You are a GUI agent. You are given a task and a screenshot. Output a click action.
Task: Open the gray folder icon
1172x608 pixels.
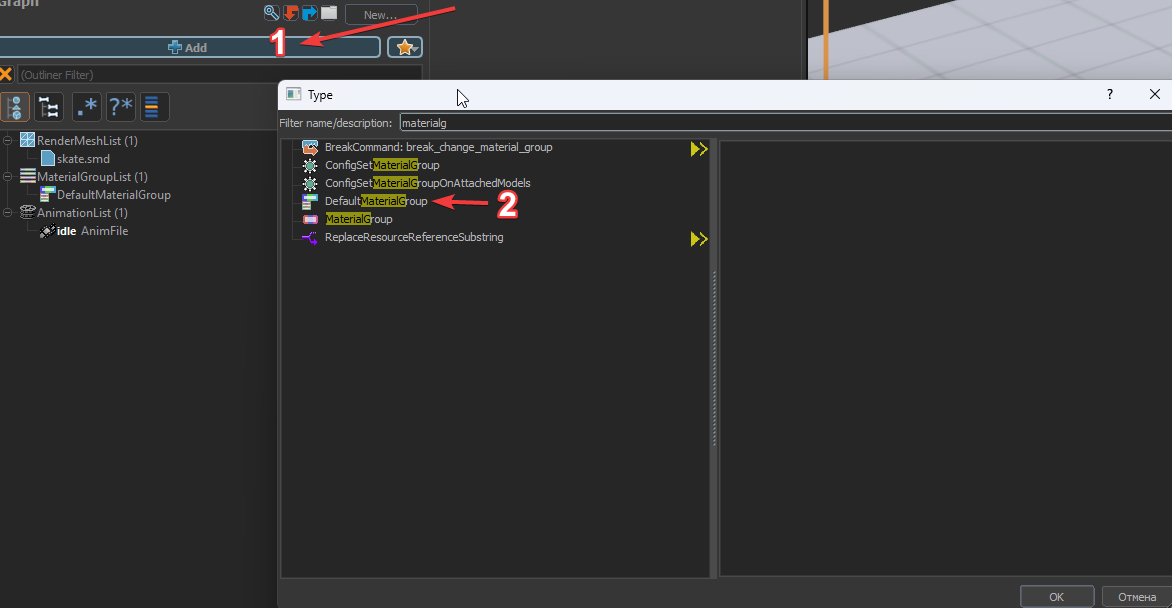pos(329,13)
